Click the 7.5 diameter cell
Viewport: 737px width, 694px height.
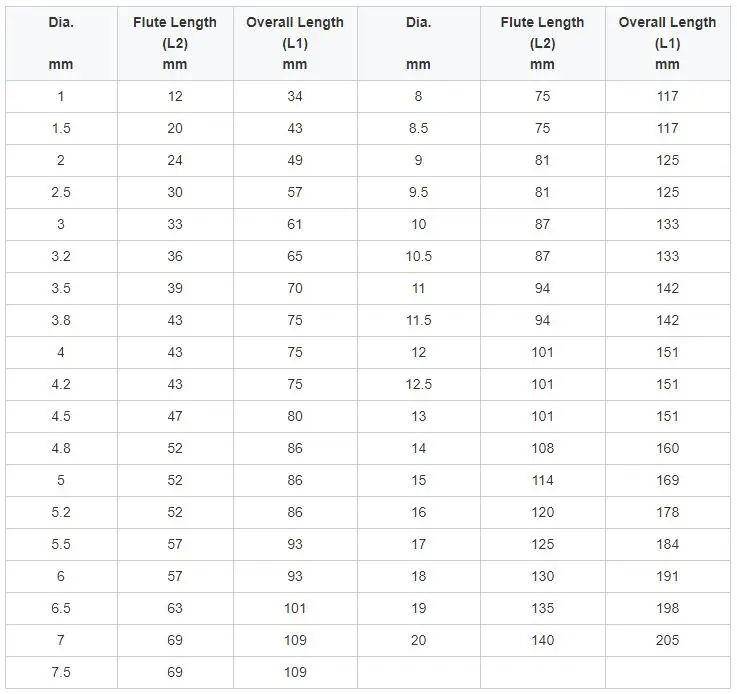61,672
